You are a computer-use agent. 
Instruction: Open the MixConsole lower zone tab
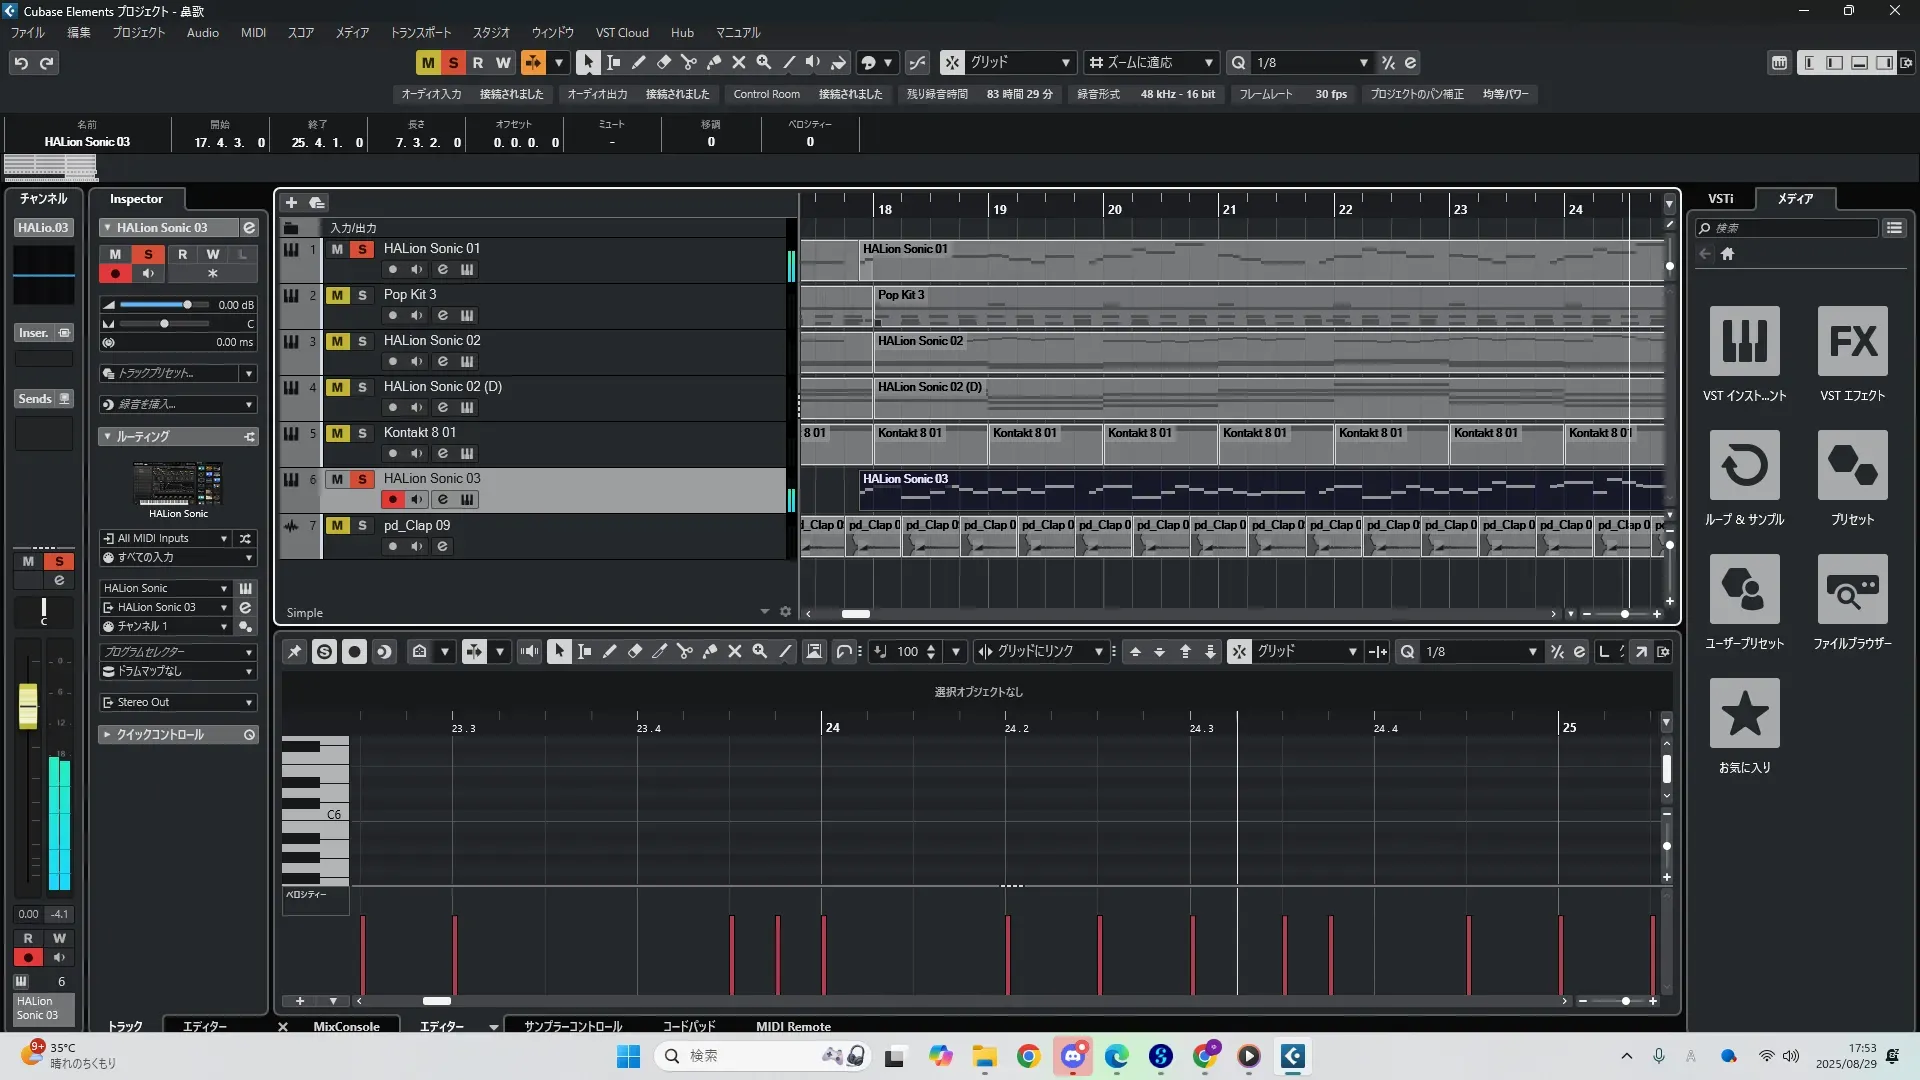pyautogui.click(x=346, y=1026)
